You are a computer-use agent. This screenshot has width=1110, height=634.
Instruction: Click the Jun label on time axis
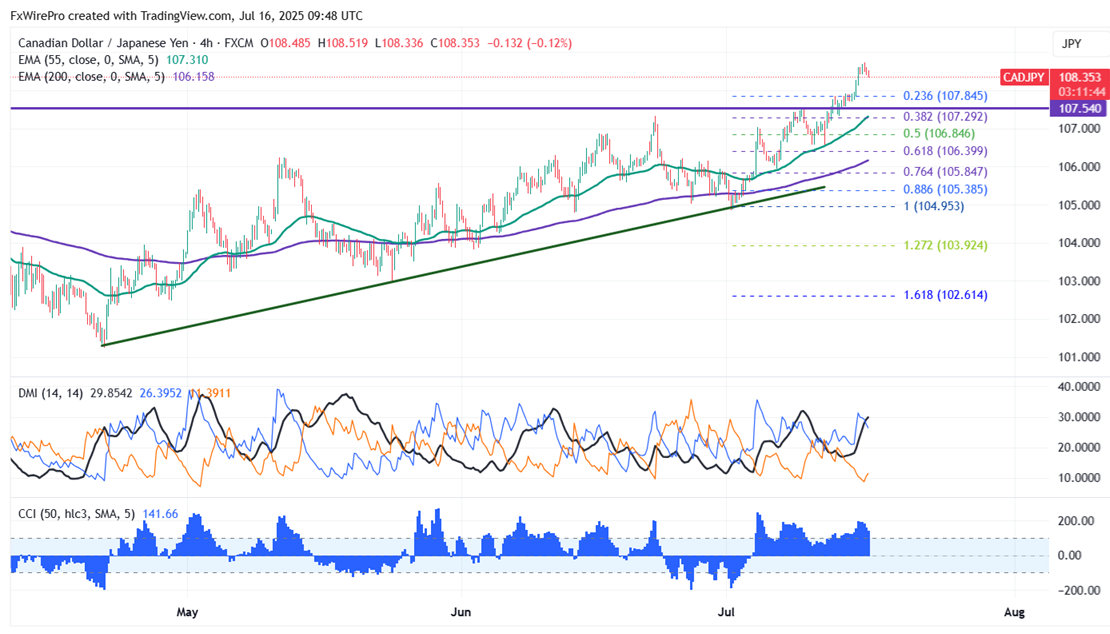461,612
